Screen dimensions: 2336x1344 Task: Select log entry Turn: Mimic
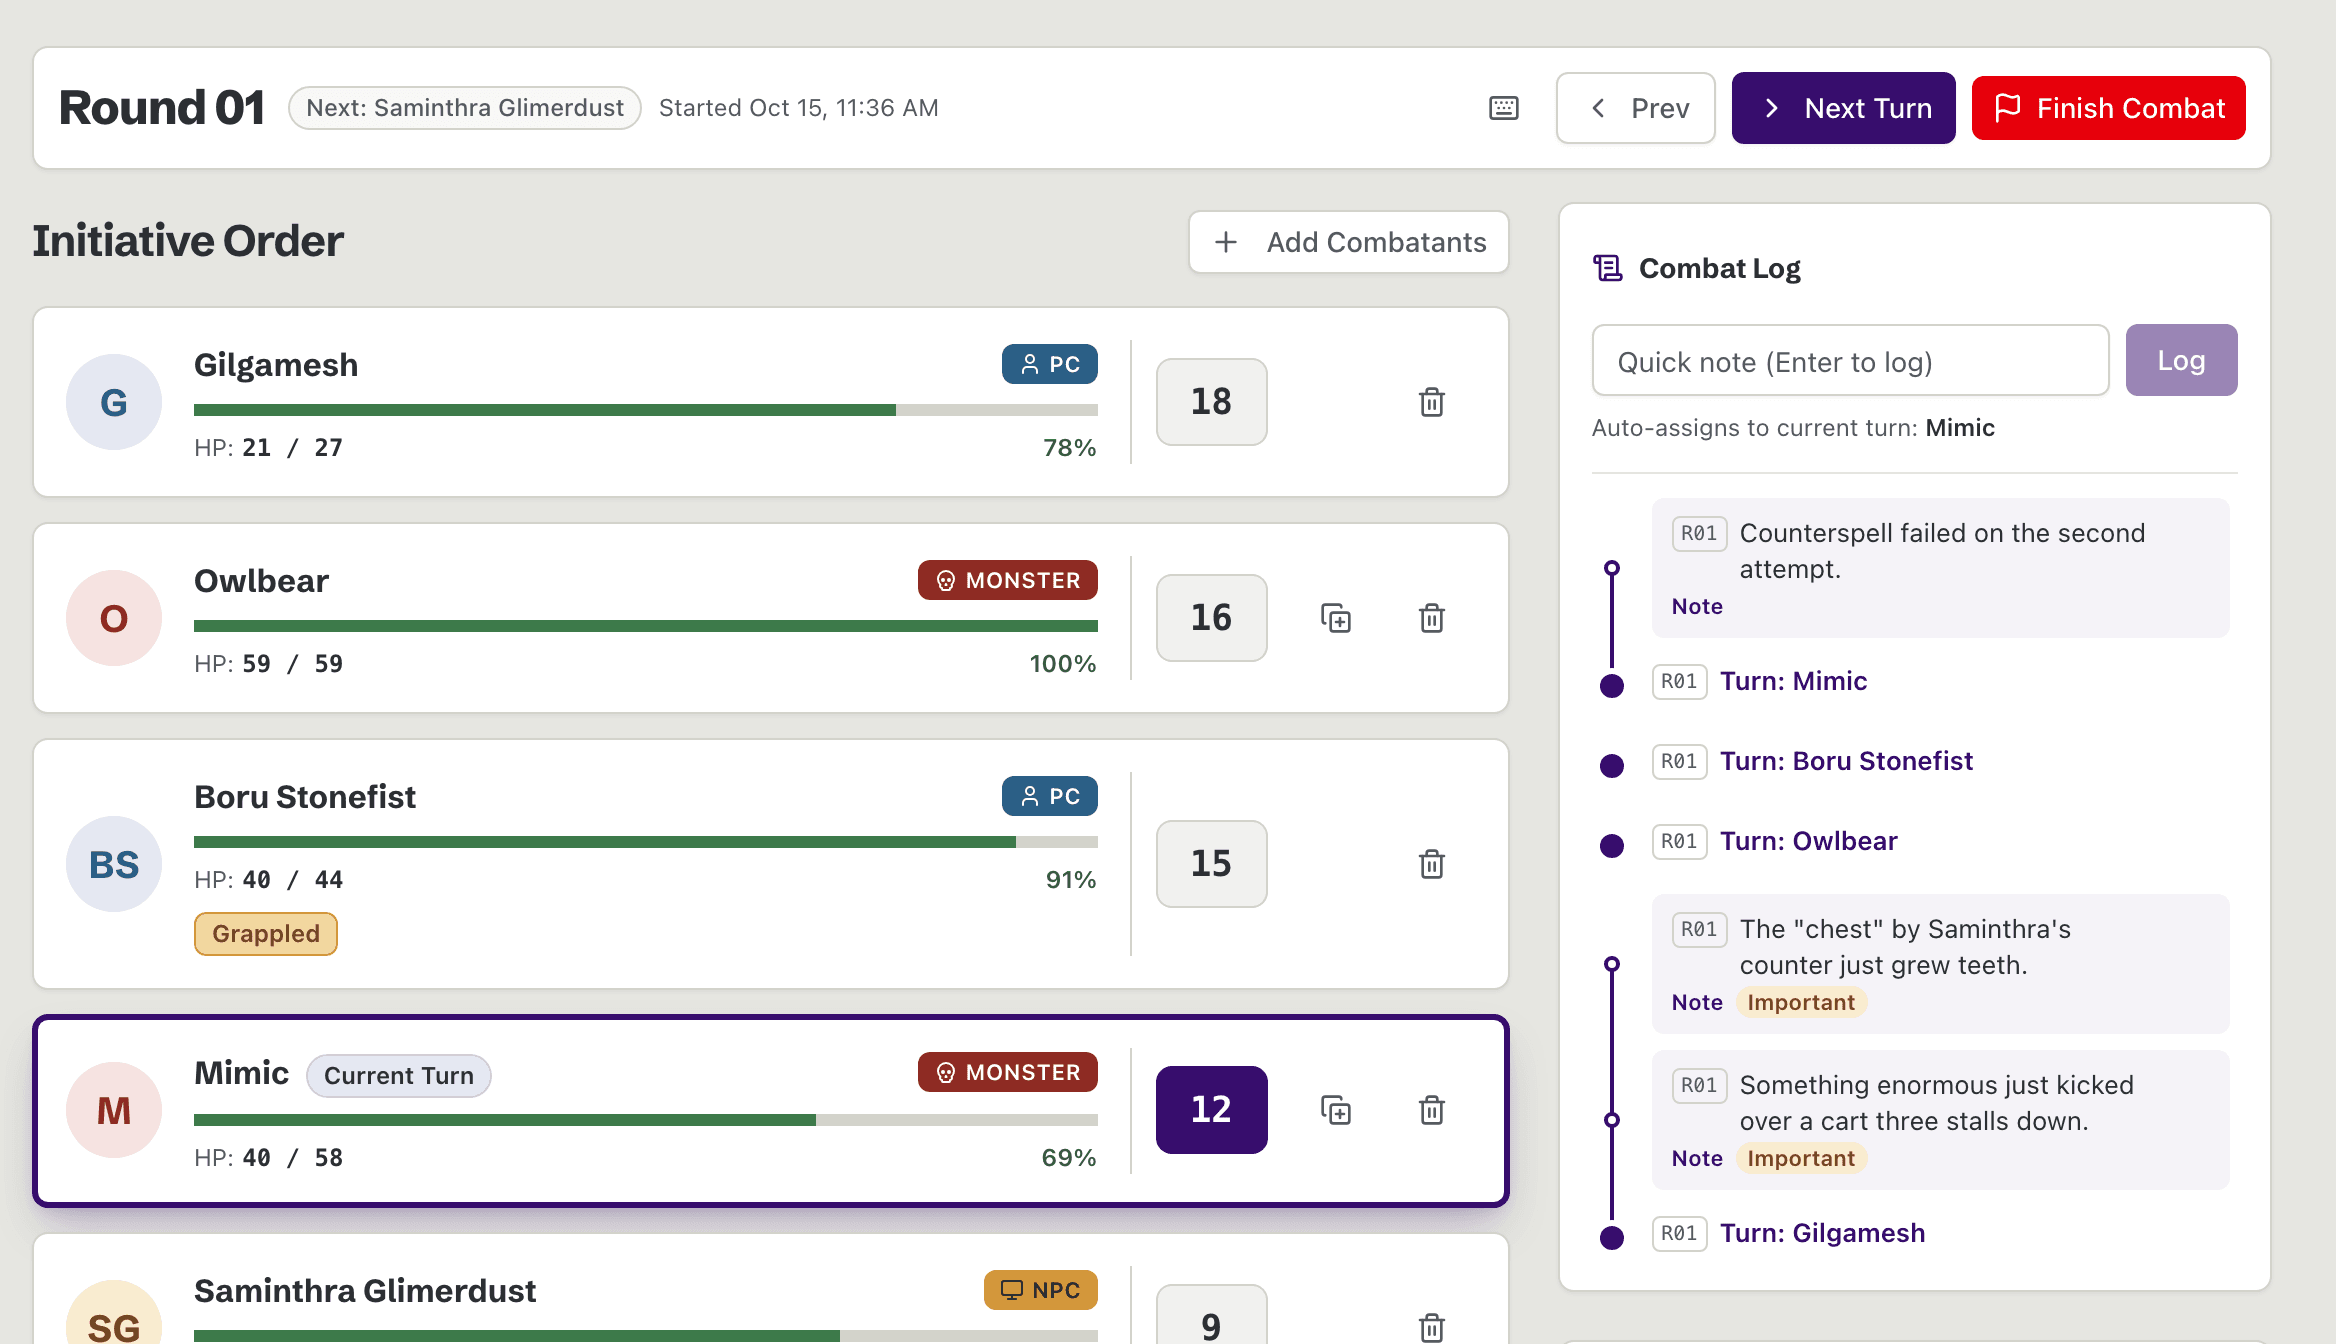point(1793,681)
